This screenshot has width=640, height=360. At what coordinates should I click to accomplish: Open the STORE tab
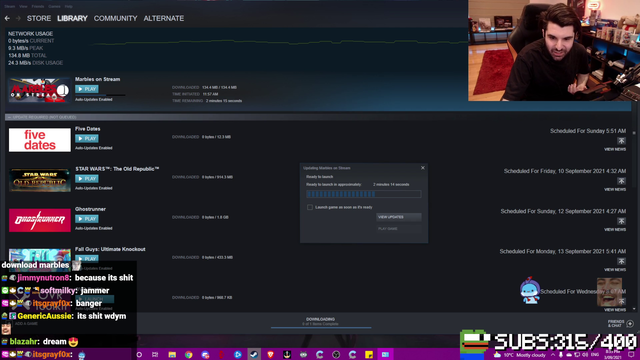[39, 18]
